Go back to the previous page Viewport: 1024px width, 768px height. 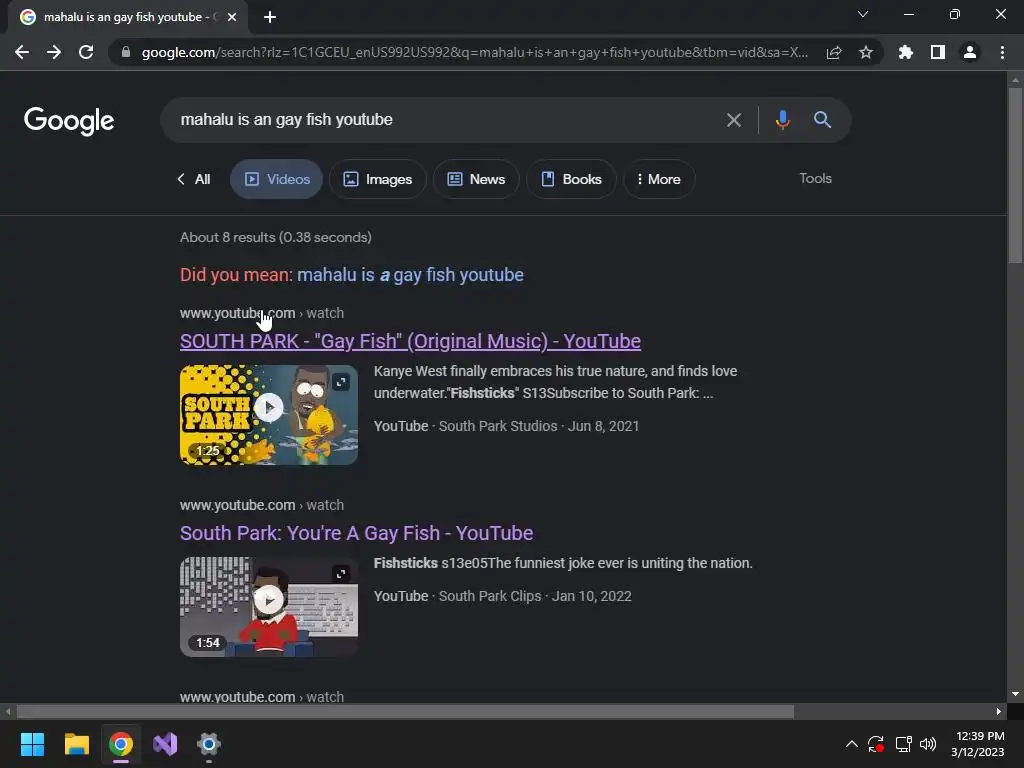point(22,52)
